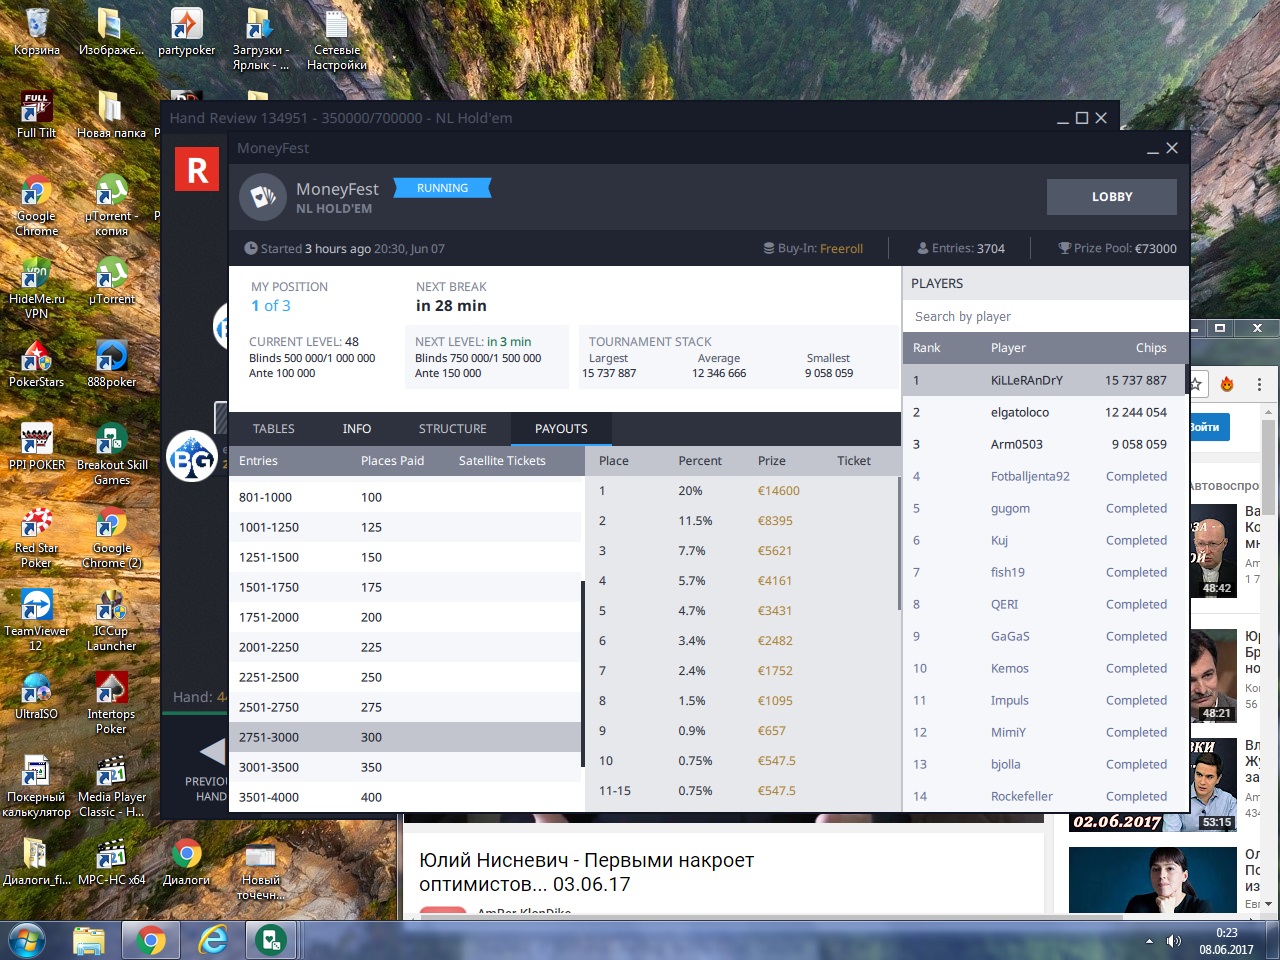Click player Fotballjenta92 in the list
Viewport: 1280px width, 960px height.
click(x=1030, y=476)
